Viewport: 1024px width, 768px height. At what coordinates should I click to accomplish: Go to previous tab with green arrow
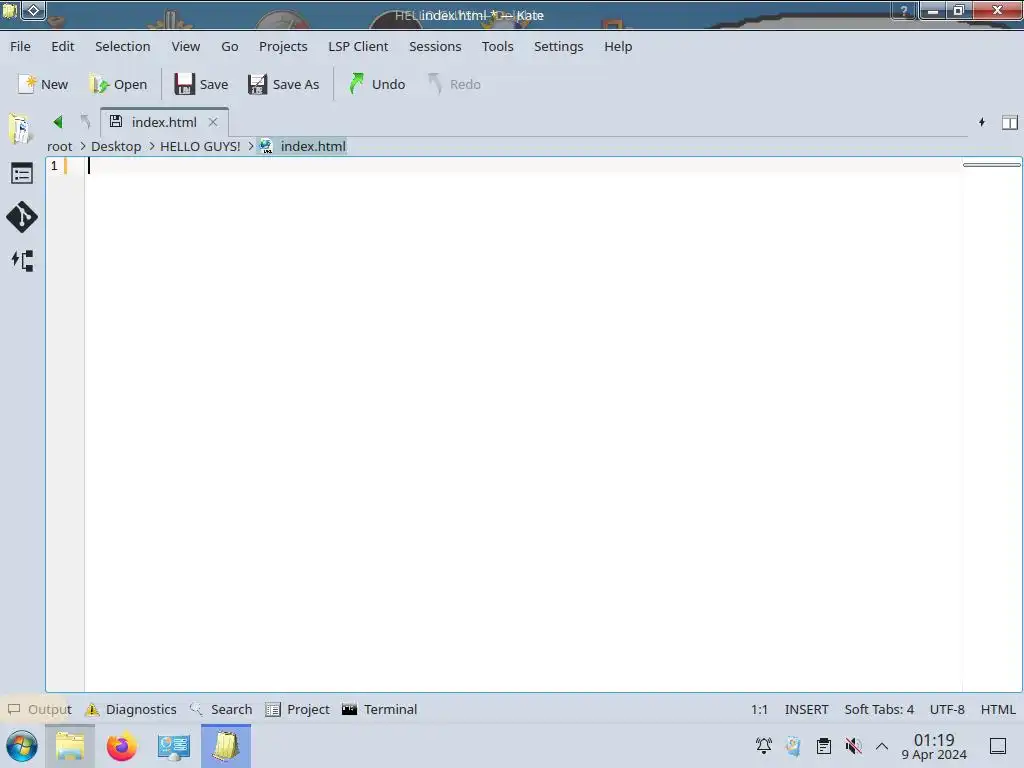[58, 122]
